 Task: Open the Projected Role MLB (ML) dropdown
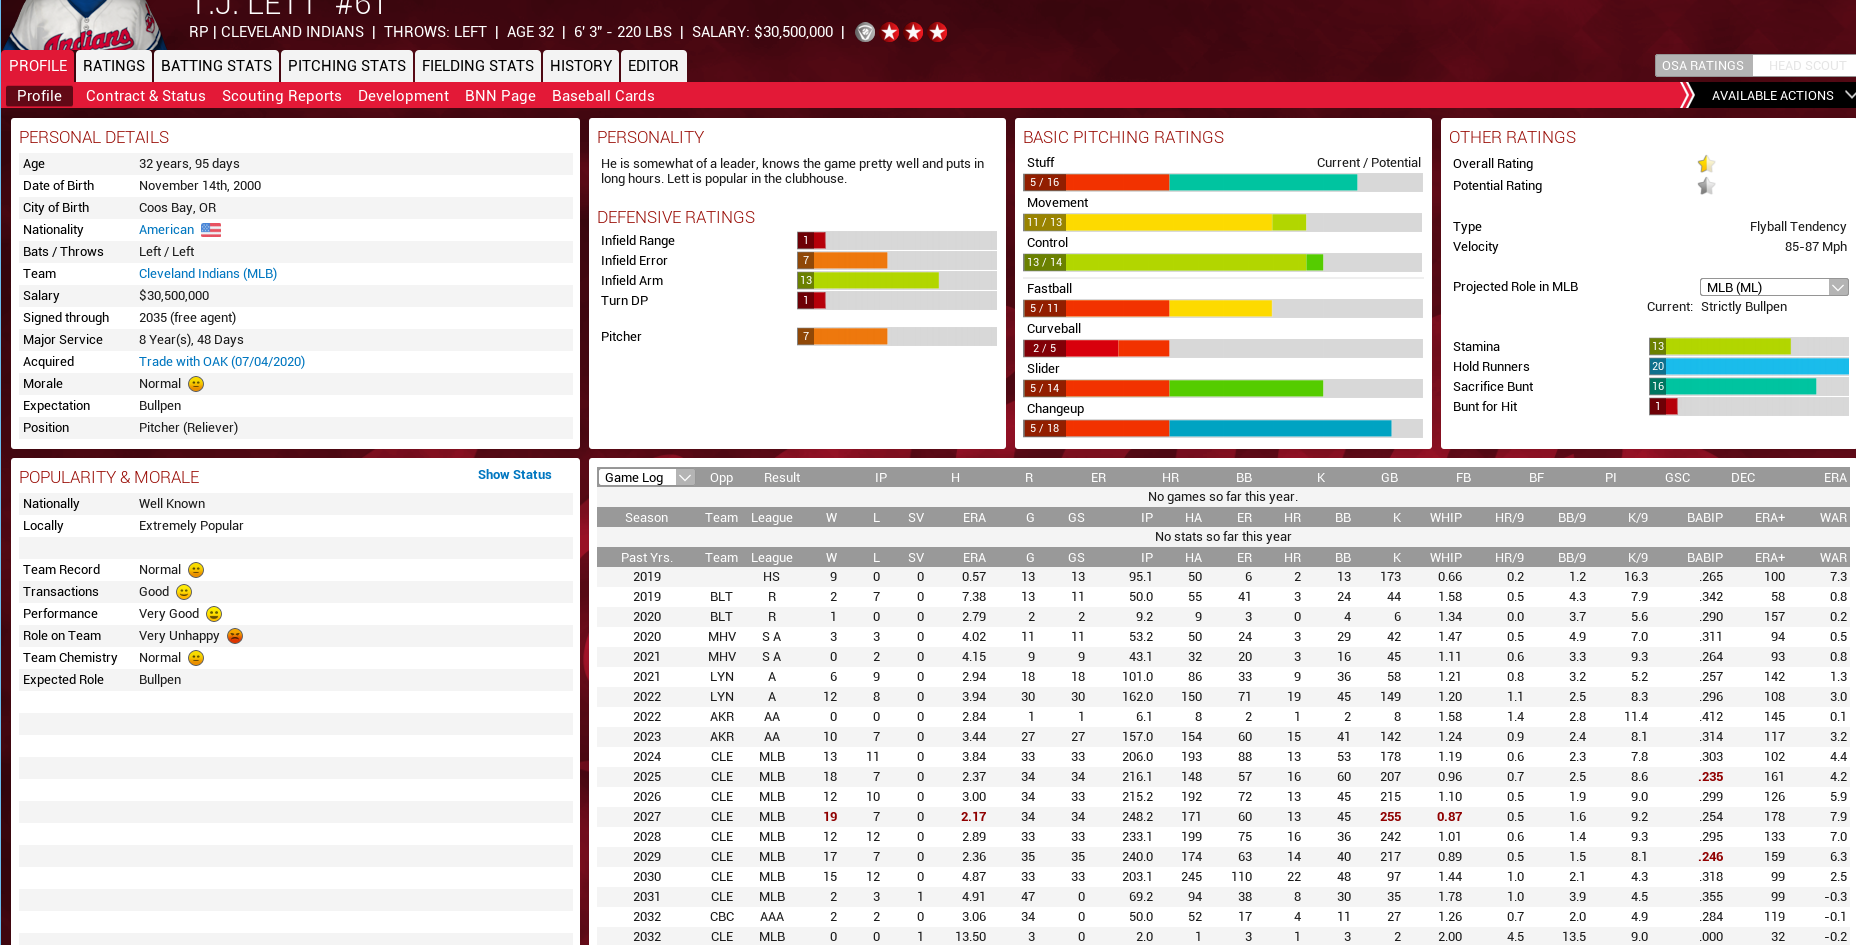[x=1774, y=287]
